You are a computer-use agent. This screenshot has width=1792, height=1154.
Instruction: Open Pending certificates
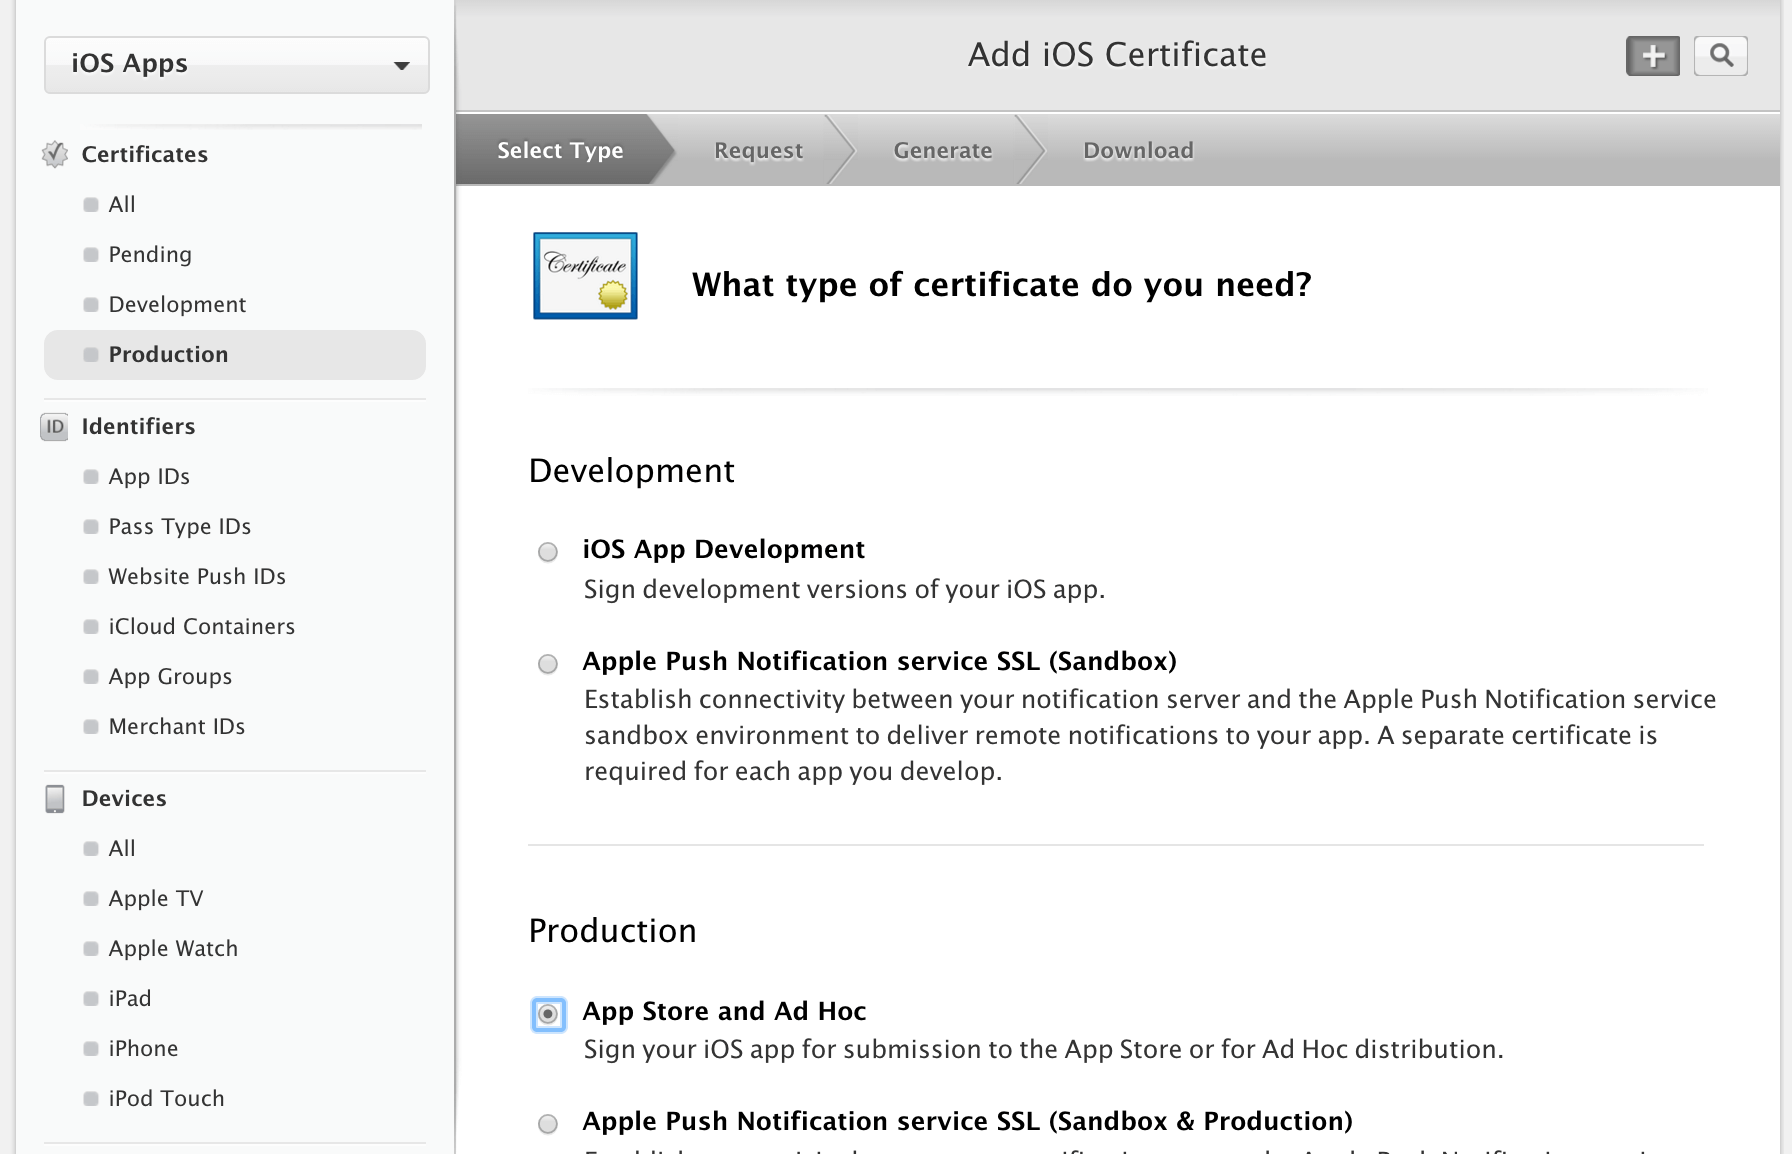[x=150, y=254]
